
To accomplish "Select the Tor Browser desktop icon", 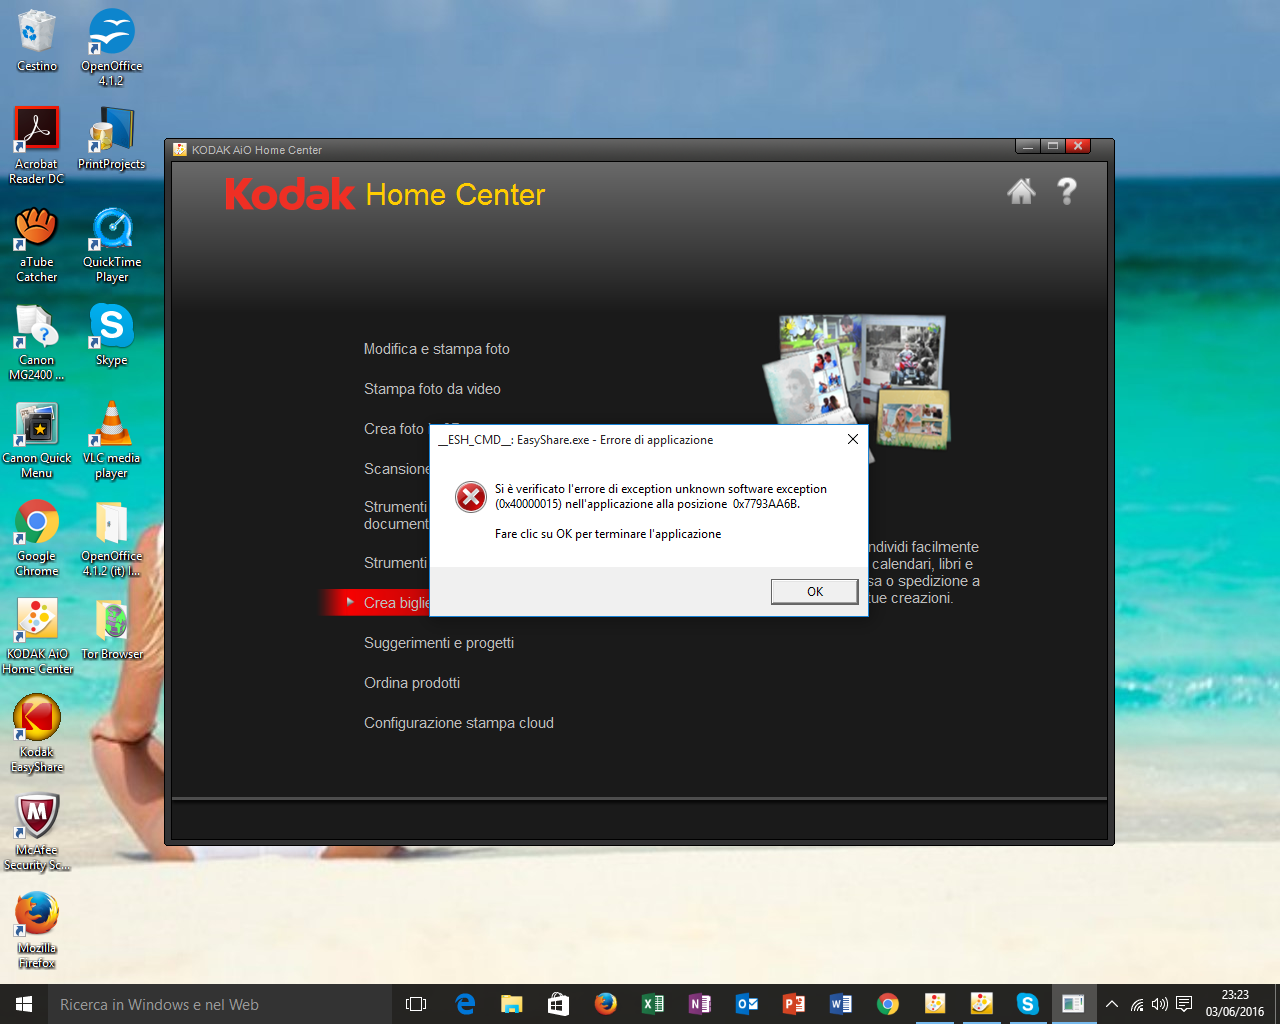I will click(112, 628).
